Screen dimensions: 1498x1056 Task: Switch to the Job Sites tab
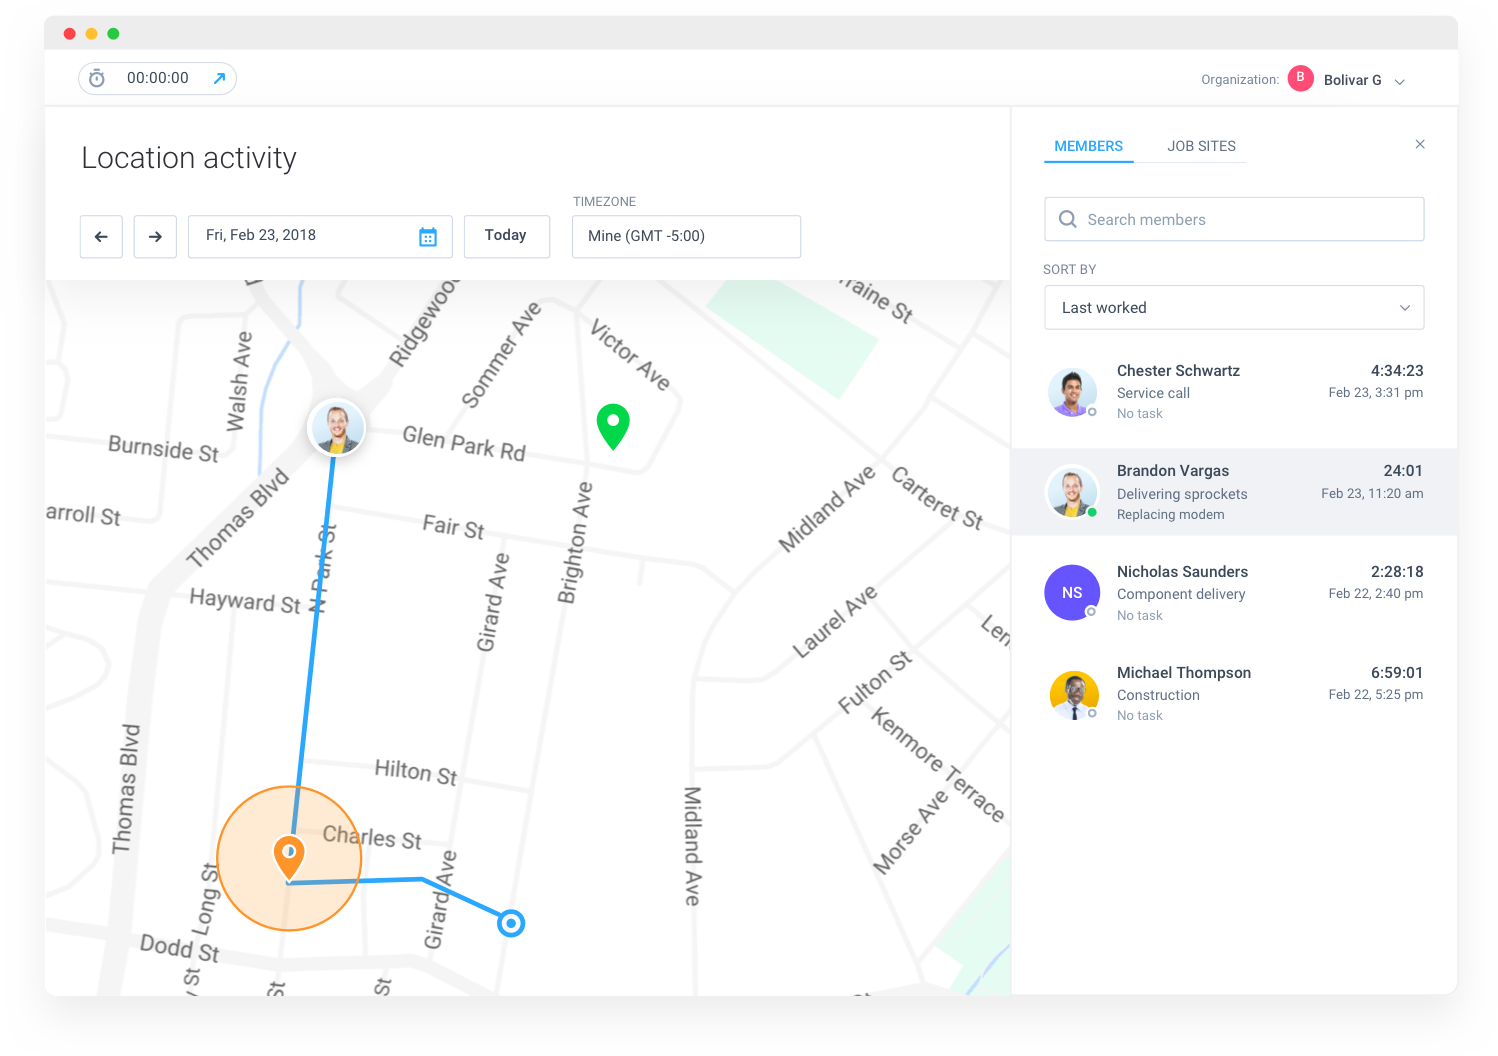coord(1201,146)
